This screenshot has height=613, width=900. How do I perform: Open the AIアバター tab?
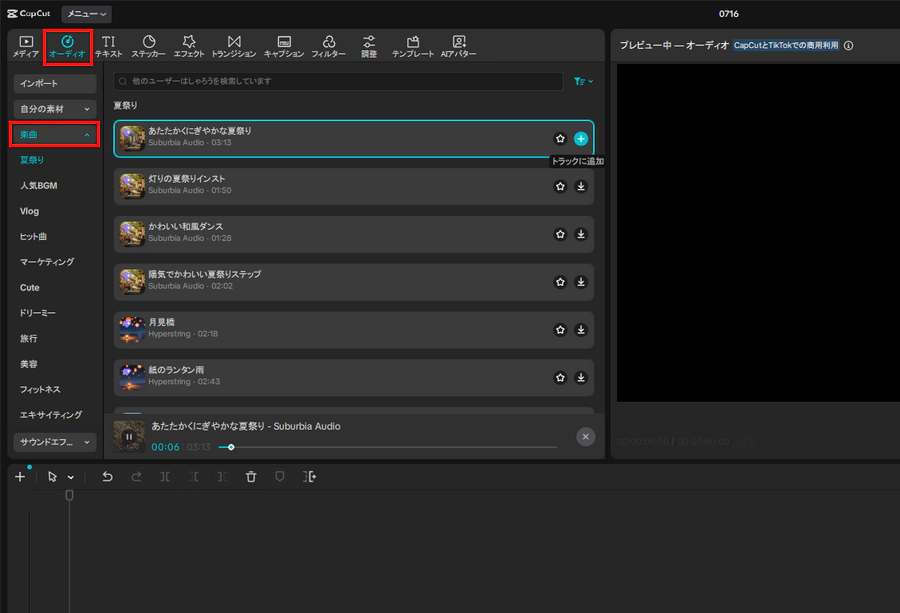click(x=459, y=46)
